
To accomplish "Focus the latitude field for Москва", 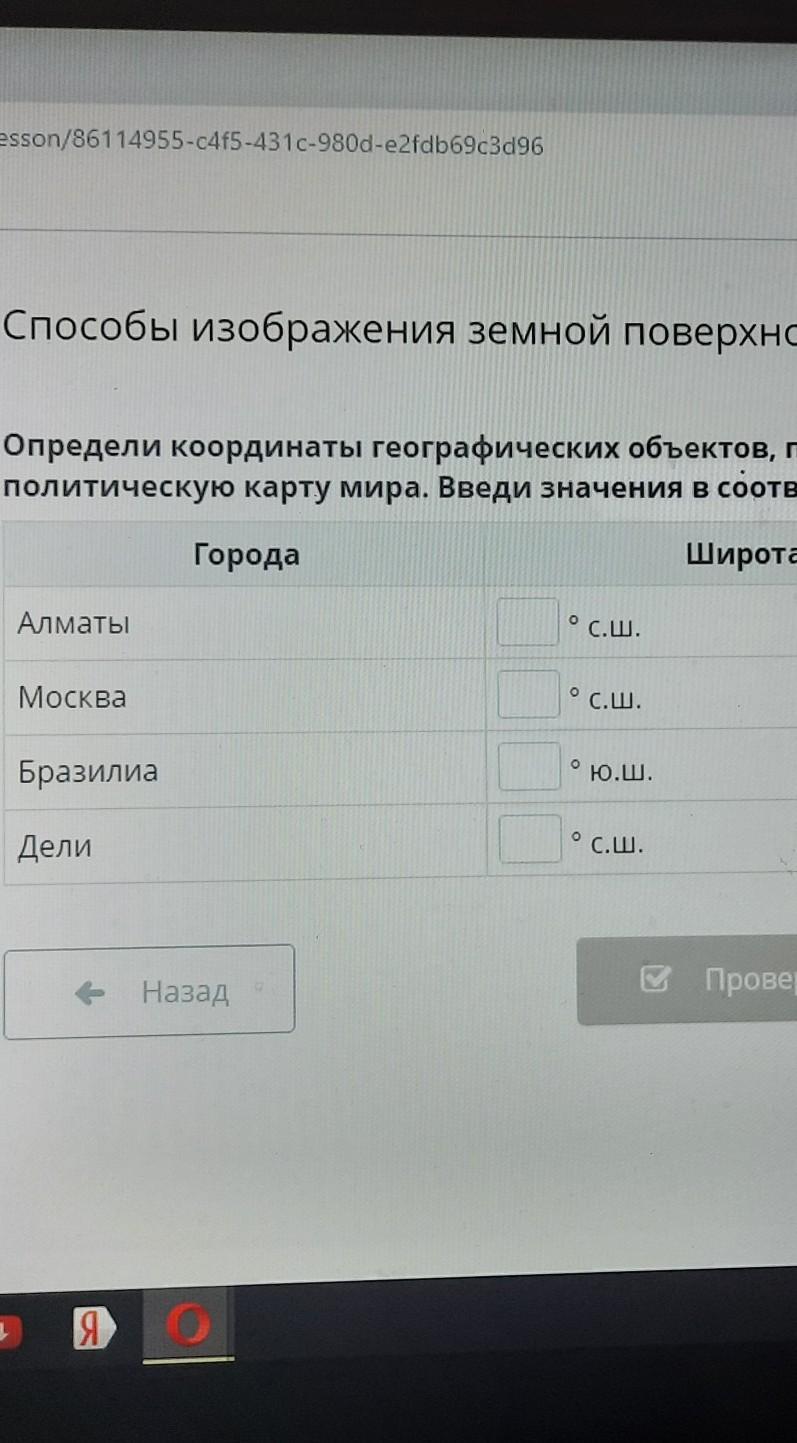I will 528,695.
